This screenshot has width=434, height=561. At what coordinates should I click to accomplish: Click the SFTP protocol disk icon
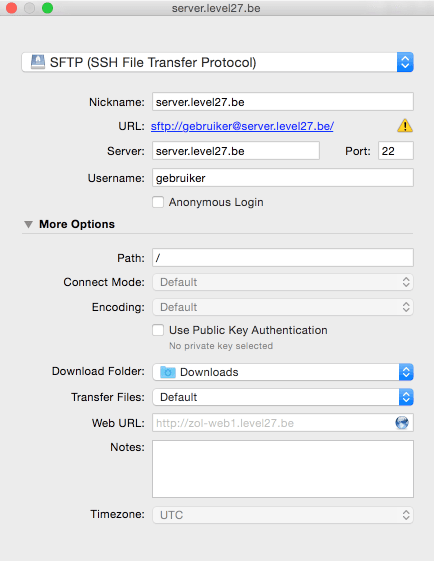point(38,62)
